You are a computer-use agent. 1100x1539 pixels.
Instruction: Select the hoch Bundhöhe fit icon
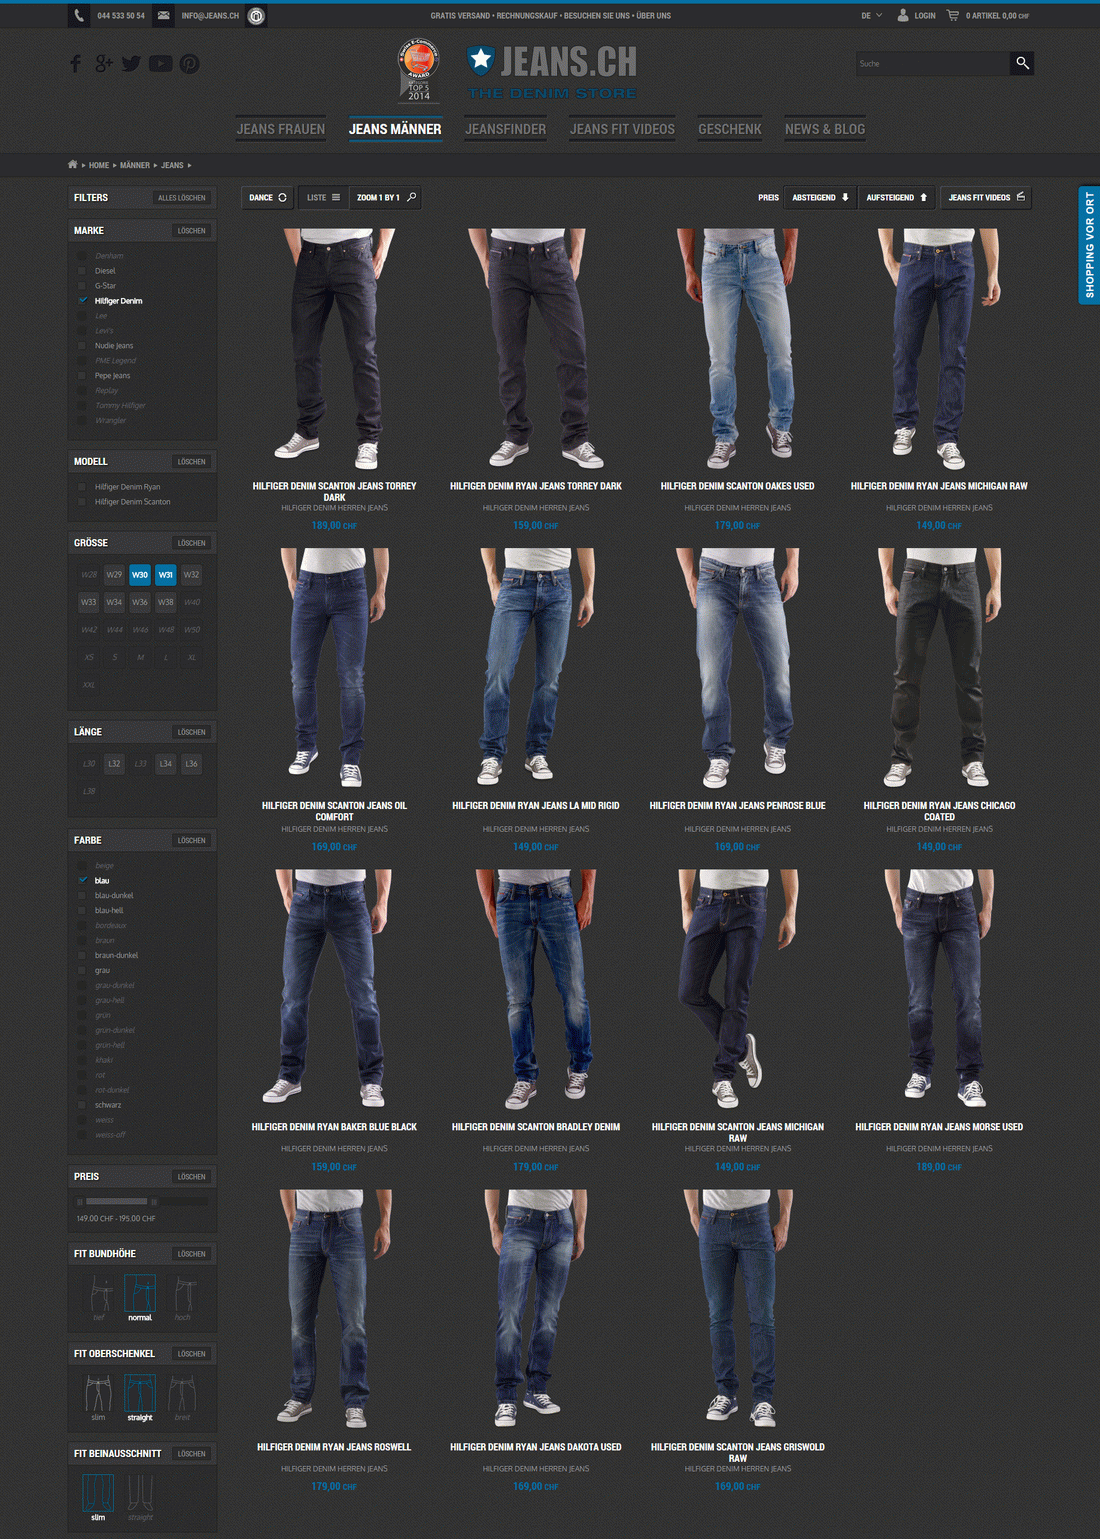click(x=184, y=1294)
